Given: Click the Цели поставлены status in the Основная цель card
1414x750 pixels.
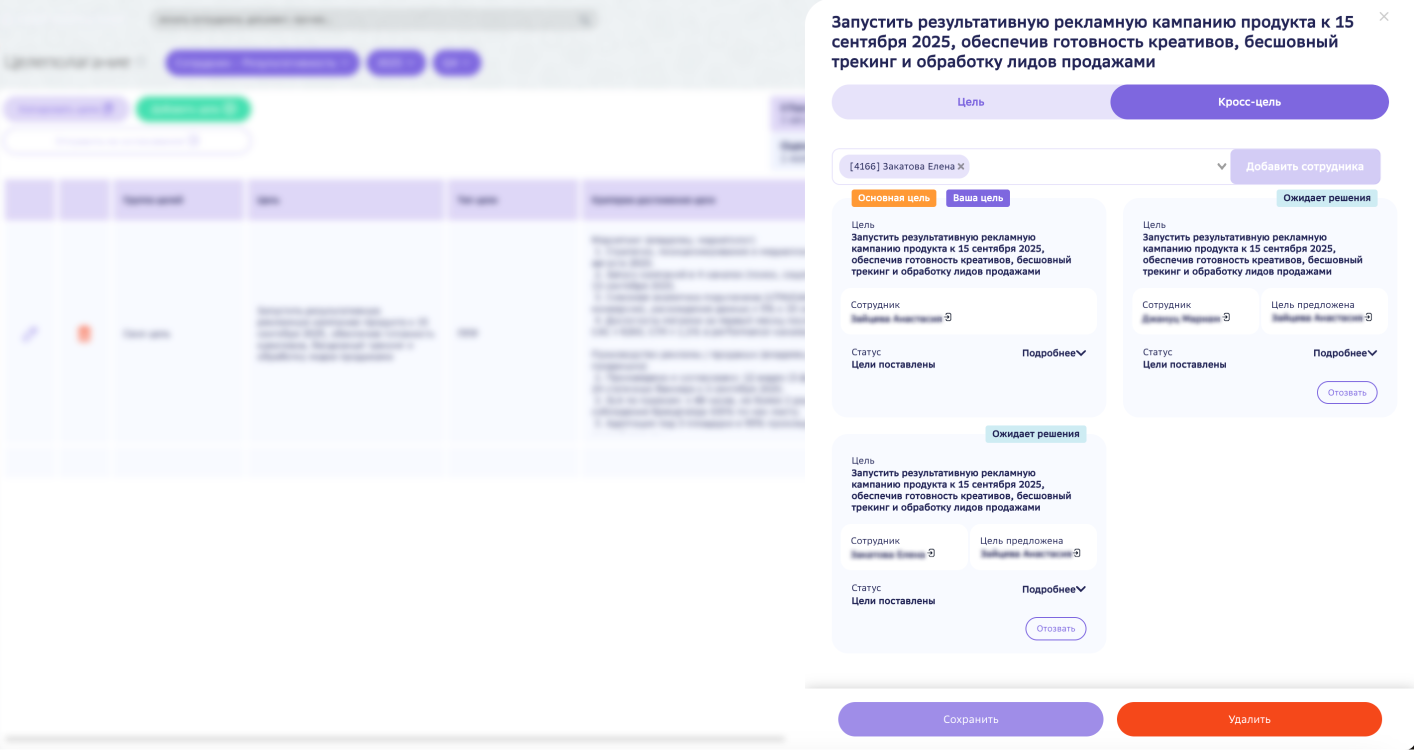Looking at the screenshot, I should coord(893,365).
